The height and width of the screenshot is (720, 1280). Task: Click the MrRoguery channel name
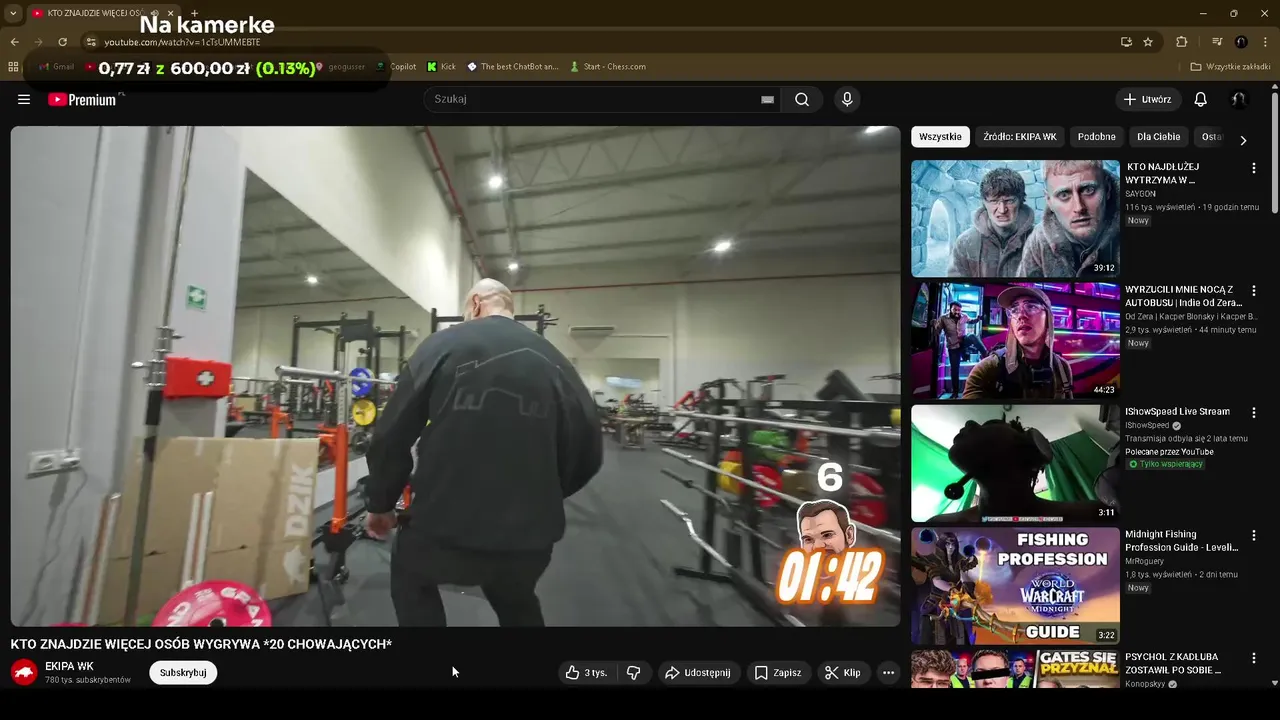(1145, 561)
